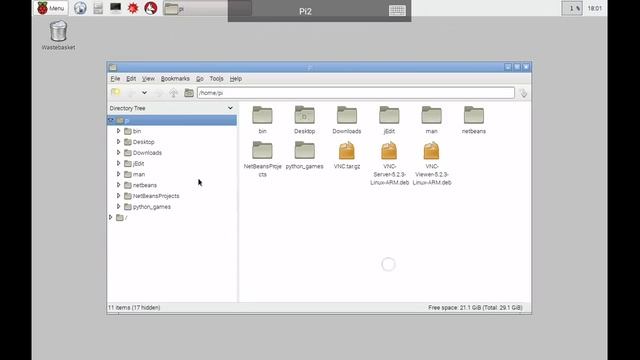Screen dimensions: 640x360
Task: Open the Go menu
Action: coord(200,79)
